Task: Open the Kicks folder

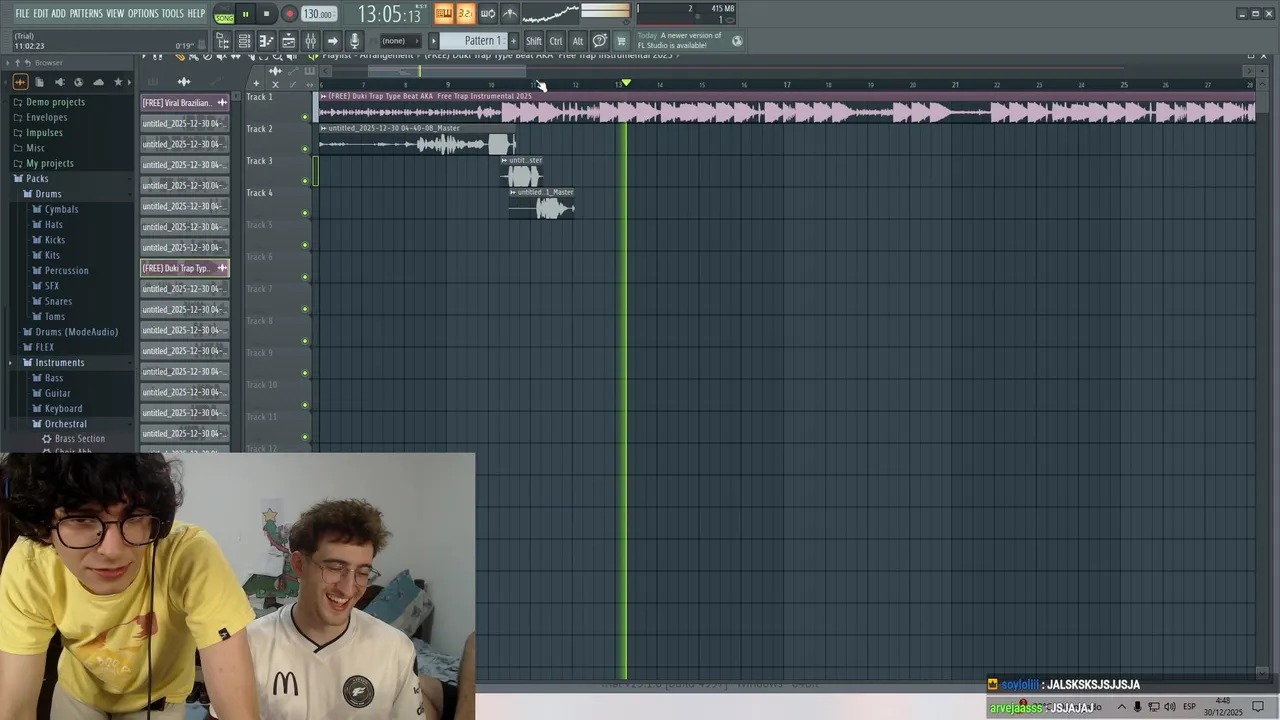Action: (55, 240)
